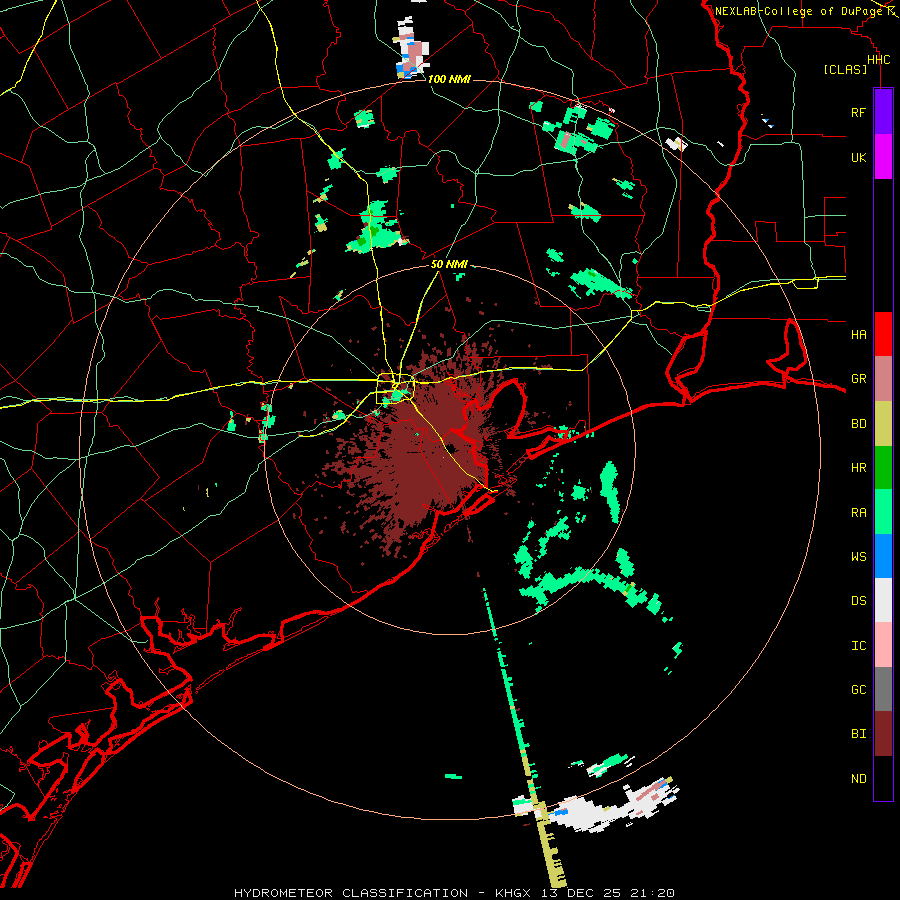This screenshot has height=900, width=900.
Task: Click the HYDROMETEOR CLASSIFICATION title text
Action: (x=351, y=893)
